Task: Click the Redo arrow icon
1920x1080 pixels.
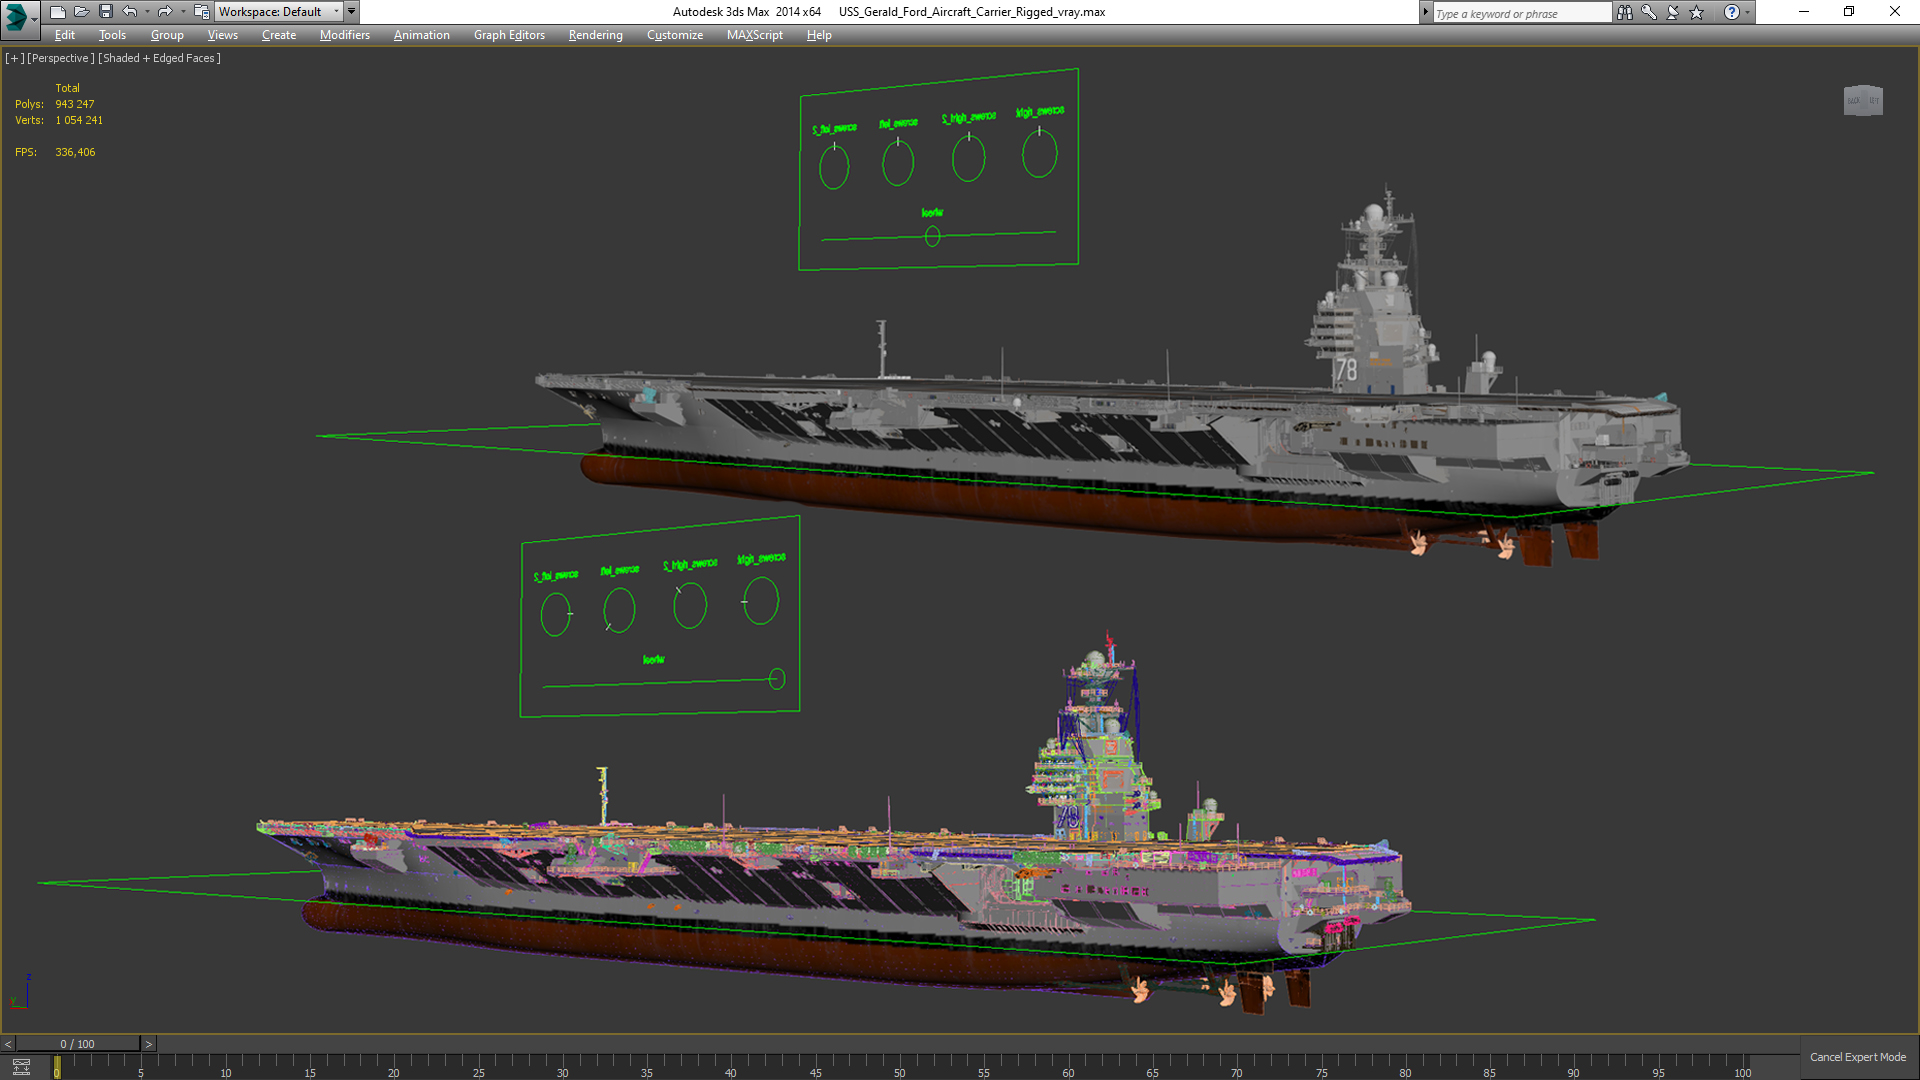Action: 165,12
